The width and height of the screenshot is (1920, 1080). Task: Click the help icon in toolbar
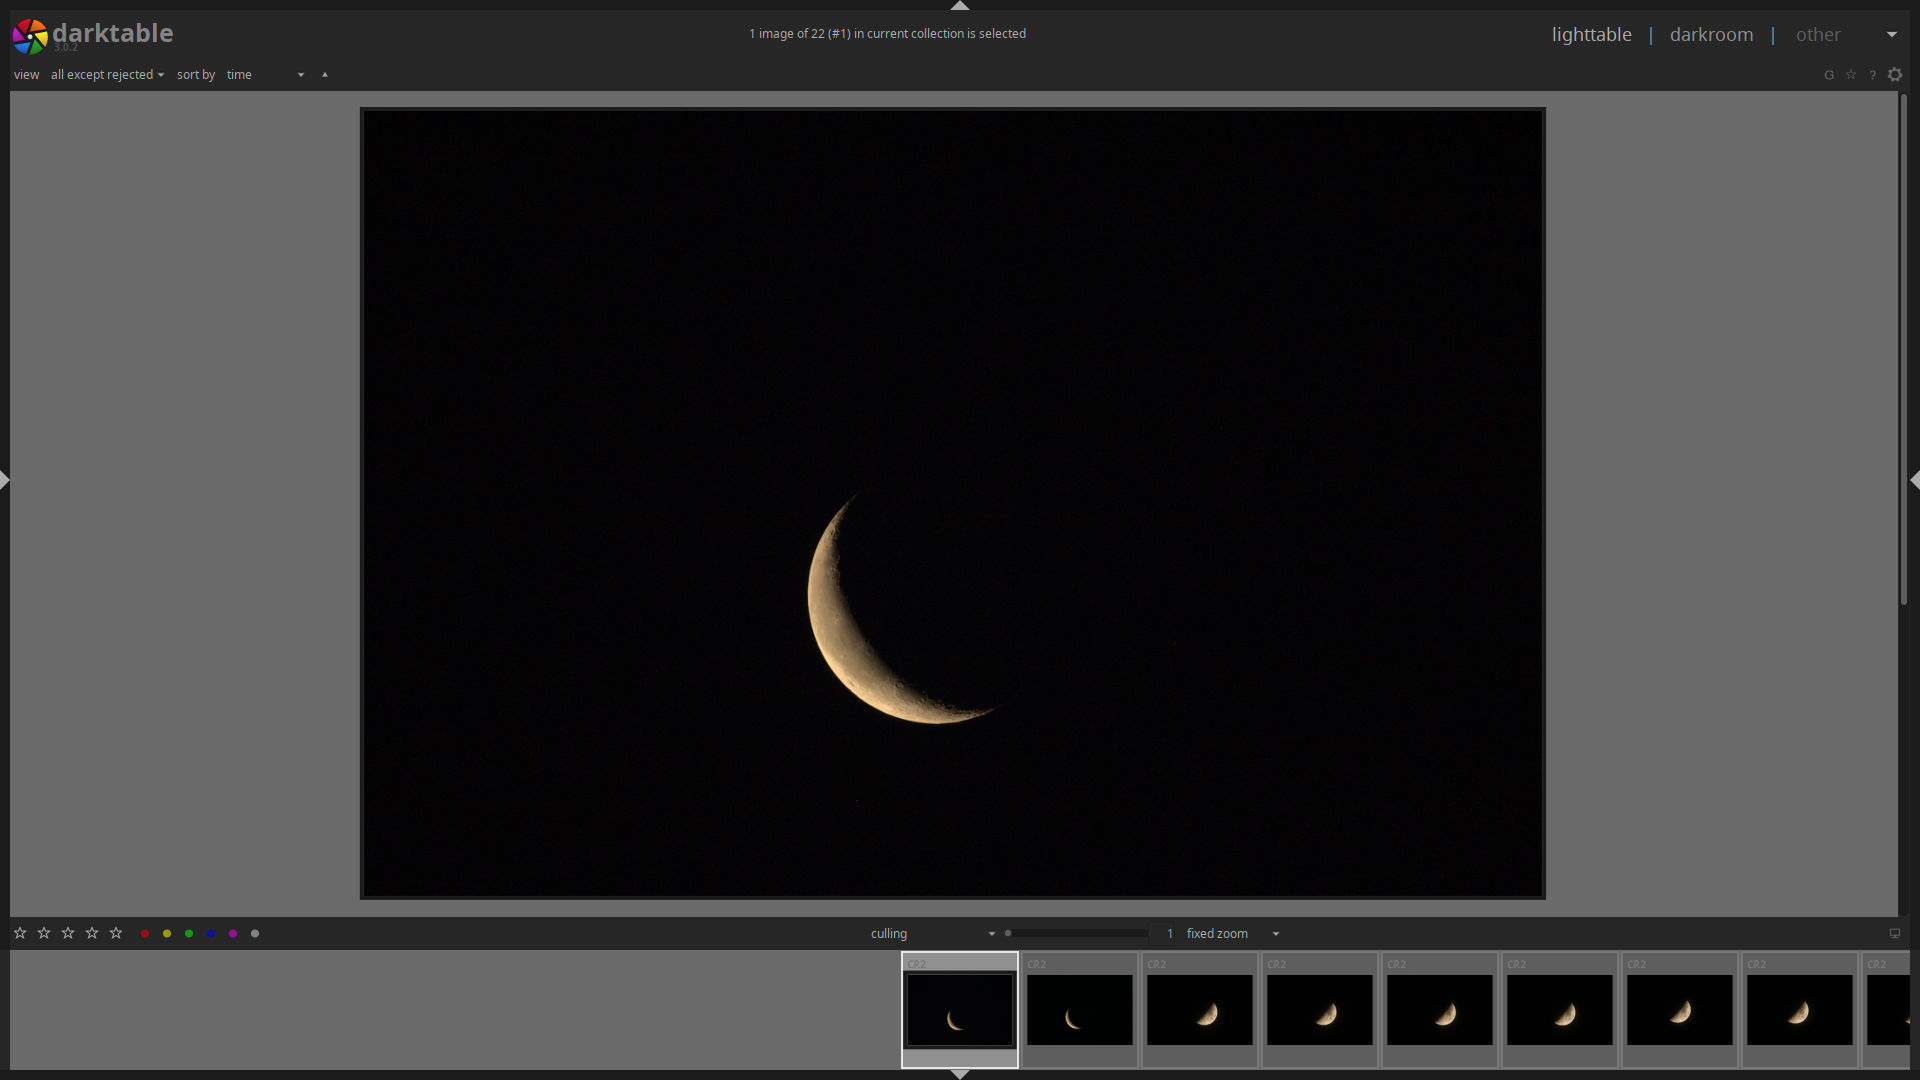[1873, 75]
